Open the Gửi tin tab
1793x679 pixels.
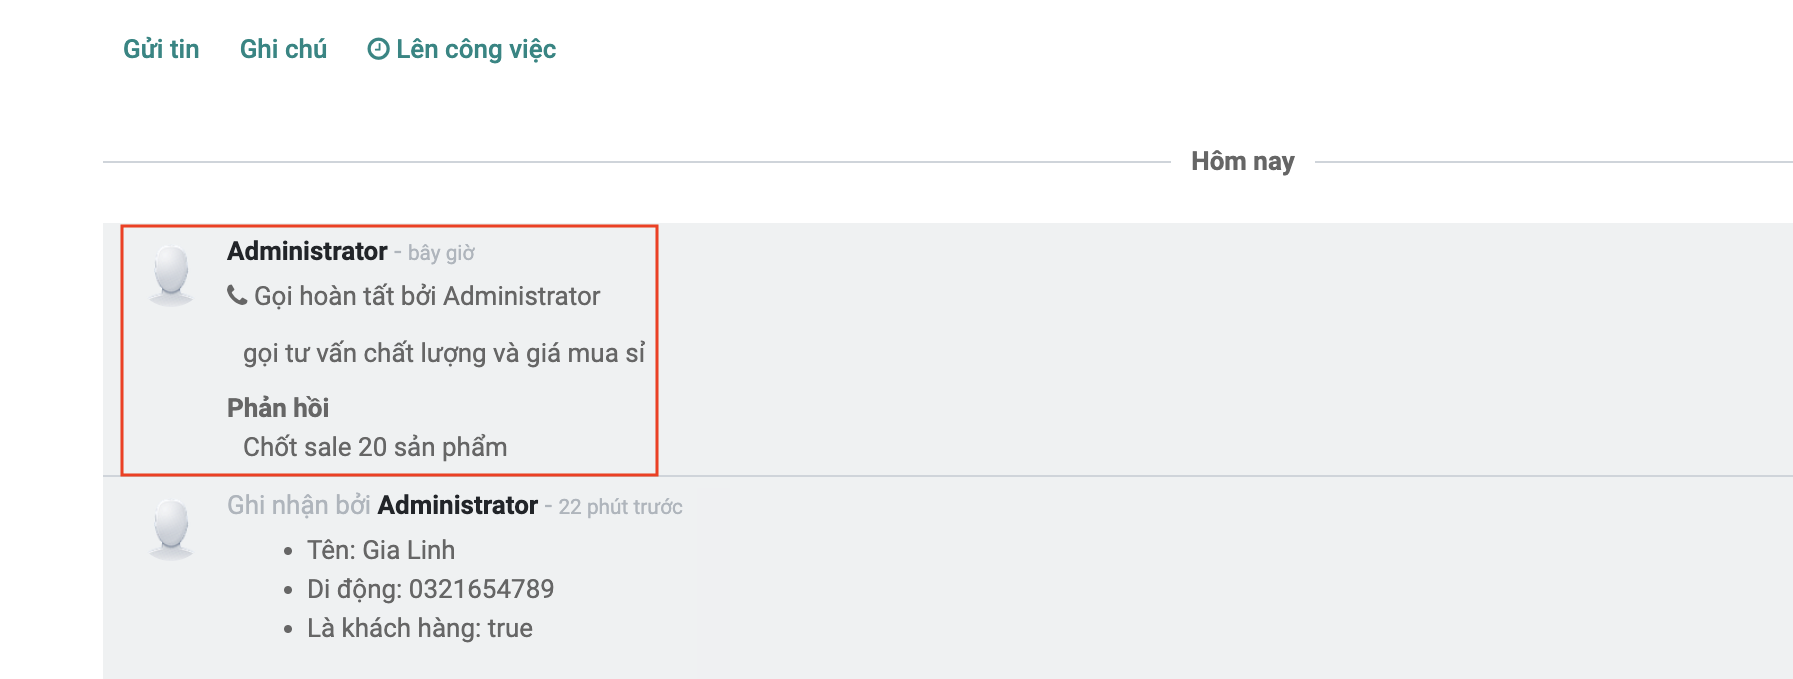[161, 49]
